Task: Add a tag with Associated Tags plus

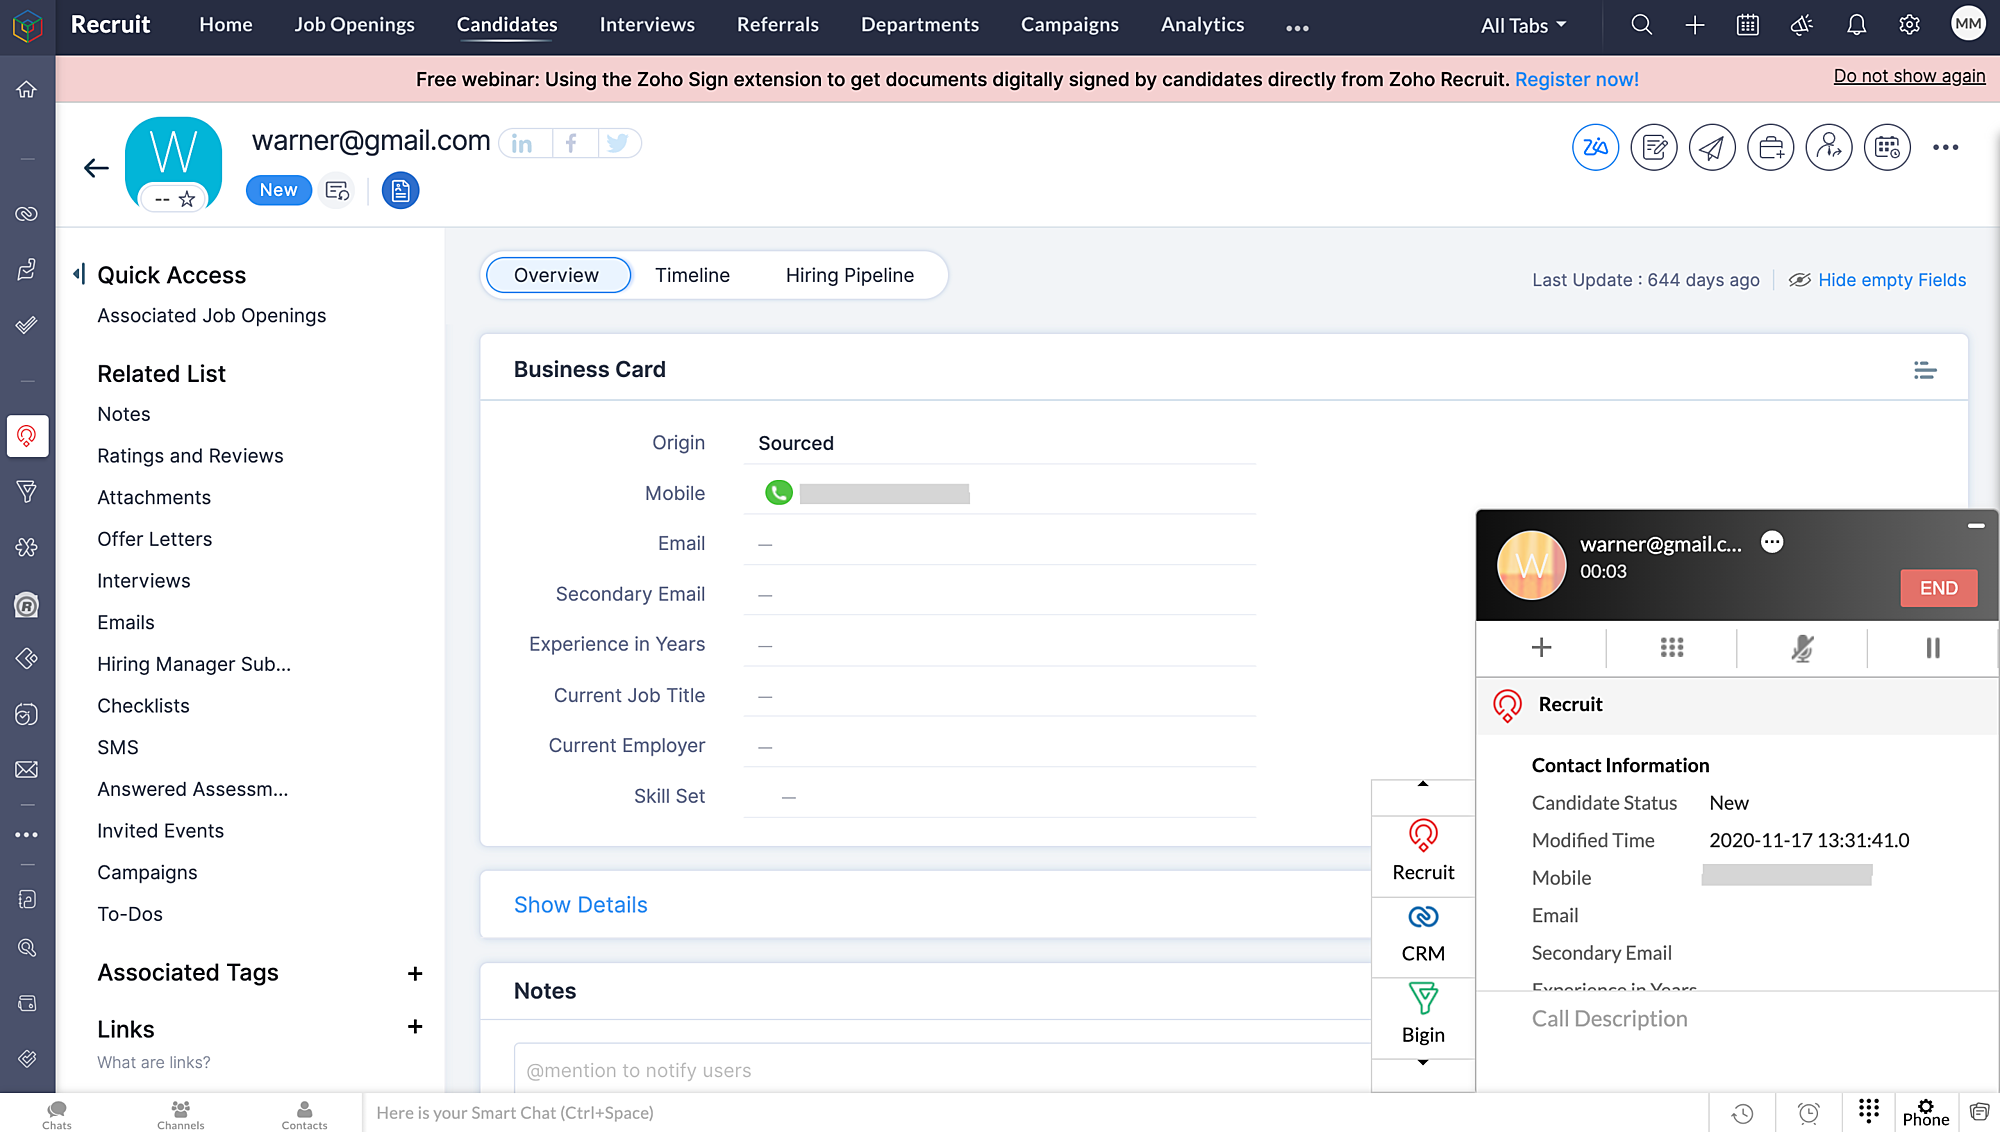Action: (415, 974)
